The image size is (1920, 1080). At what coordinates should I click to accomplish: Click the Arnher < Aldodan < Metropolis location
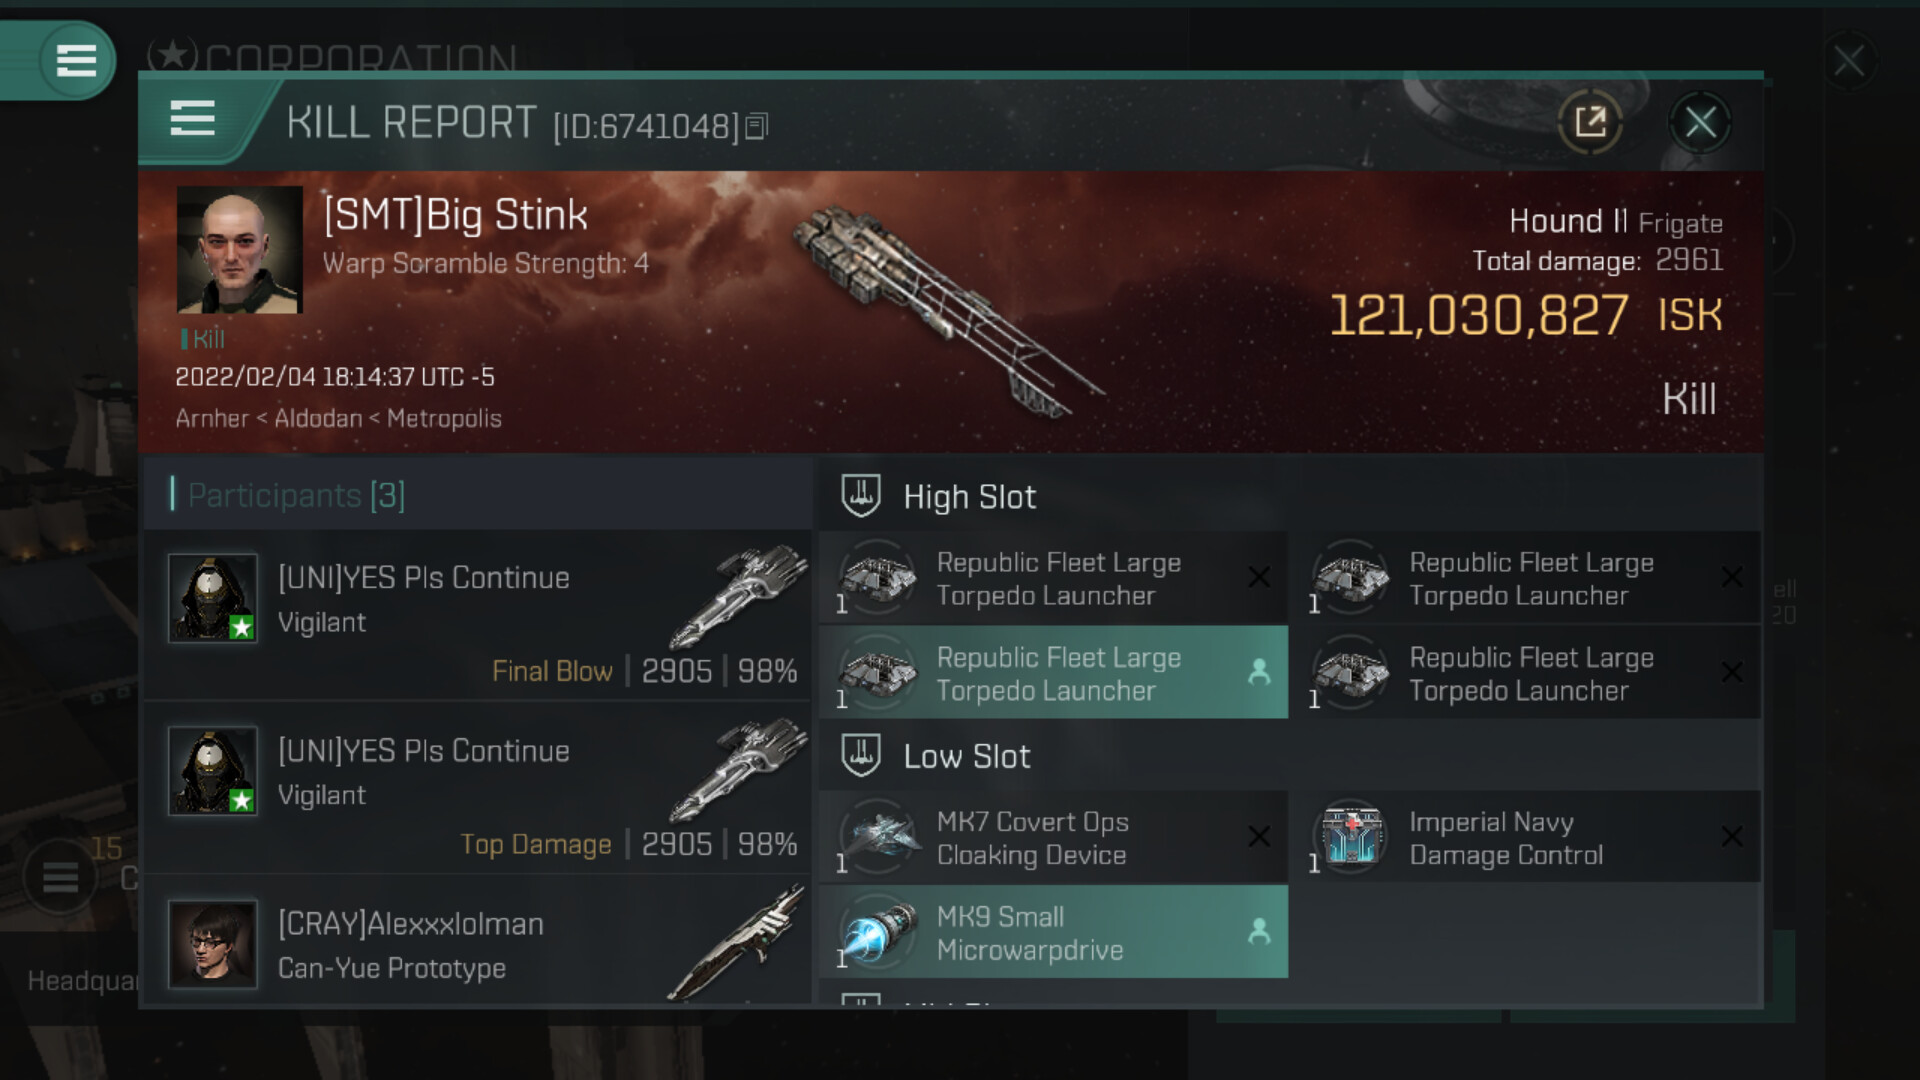338,418
